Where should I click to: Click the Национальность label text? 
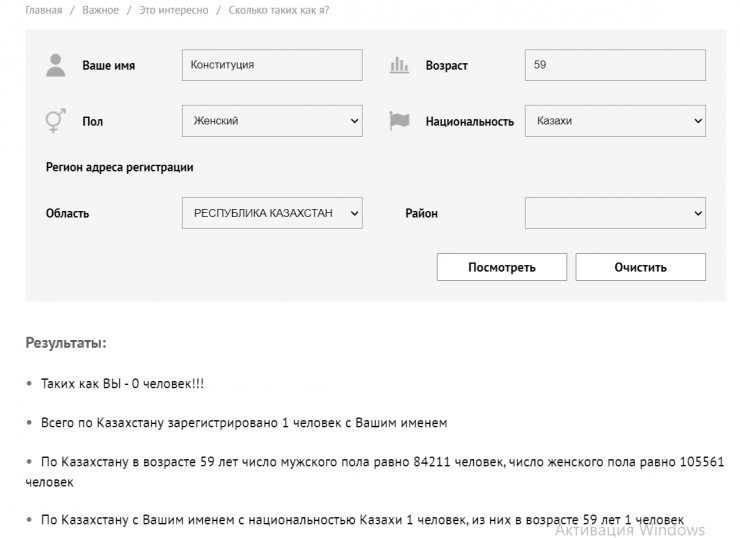(469, 121)
